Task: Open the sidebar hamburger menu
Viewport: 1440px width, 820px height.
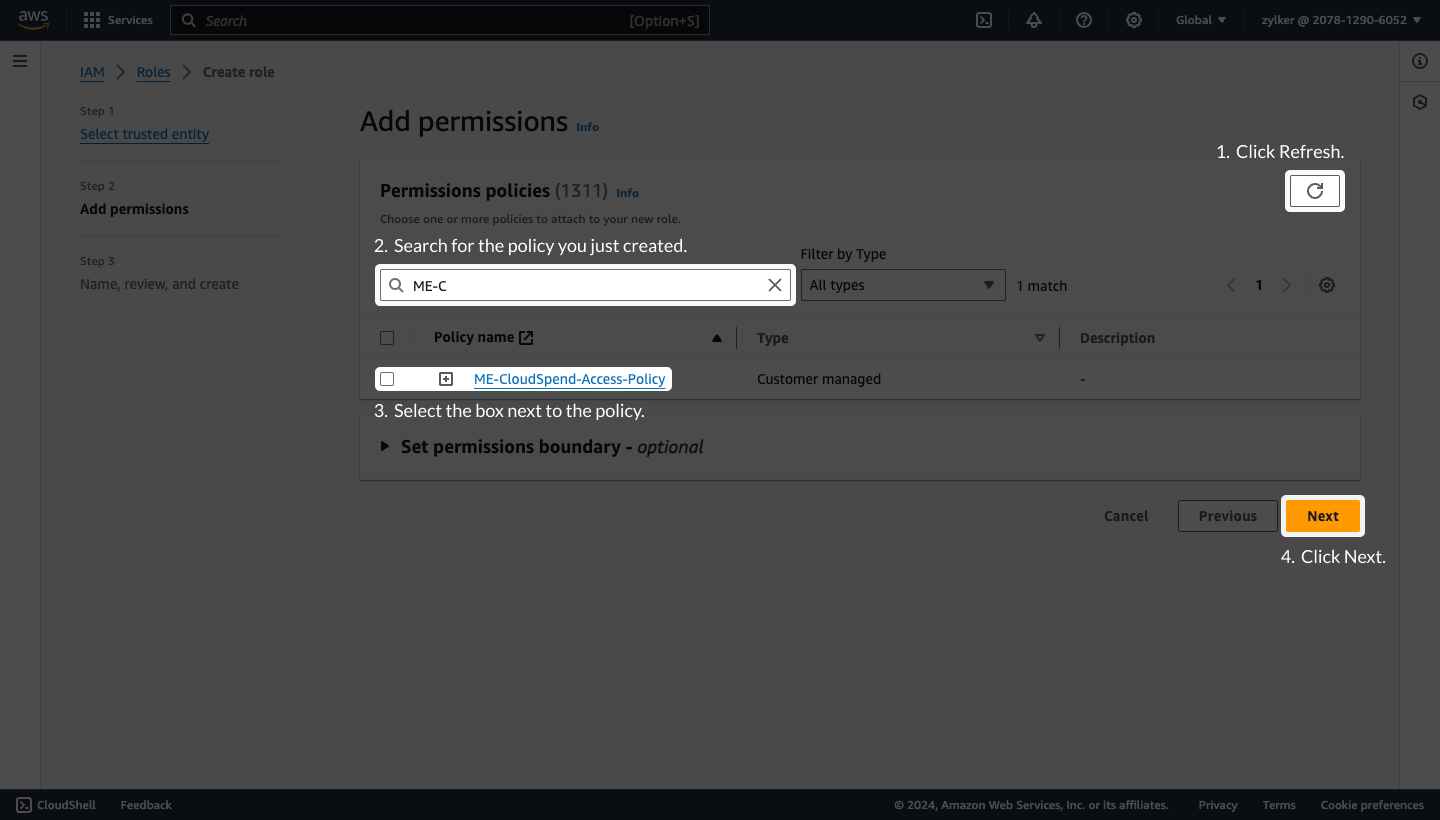Action: coord(19,61)
